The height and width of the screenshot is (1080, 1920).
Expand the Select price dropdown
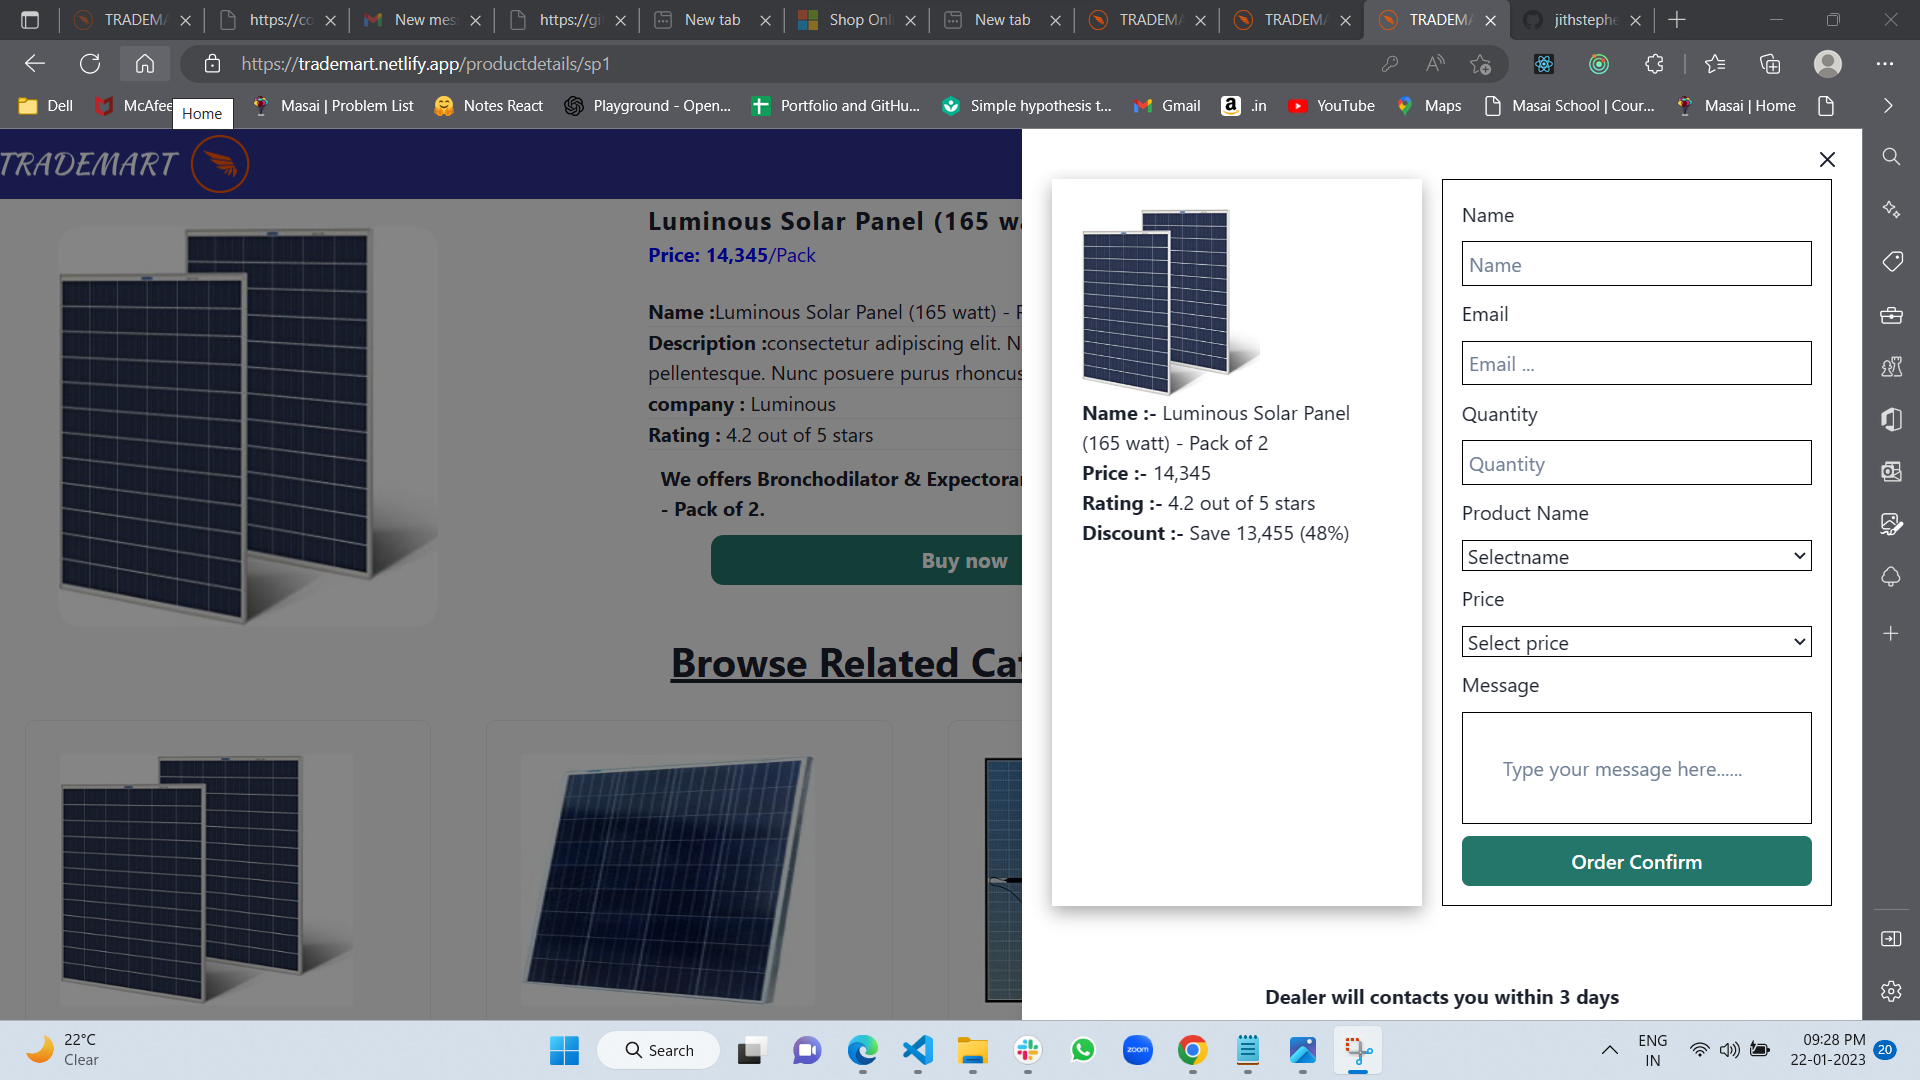[1636, 642]
